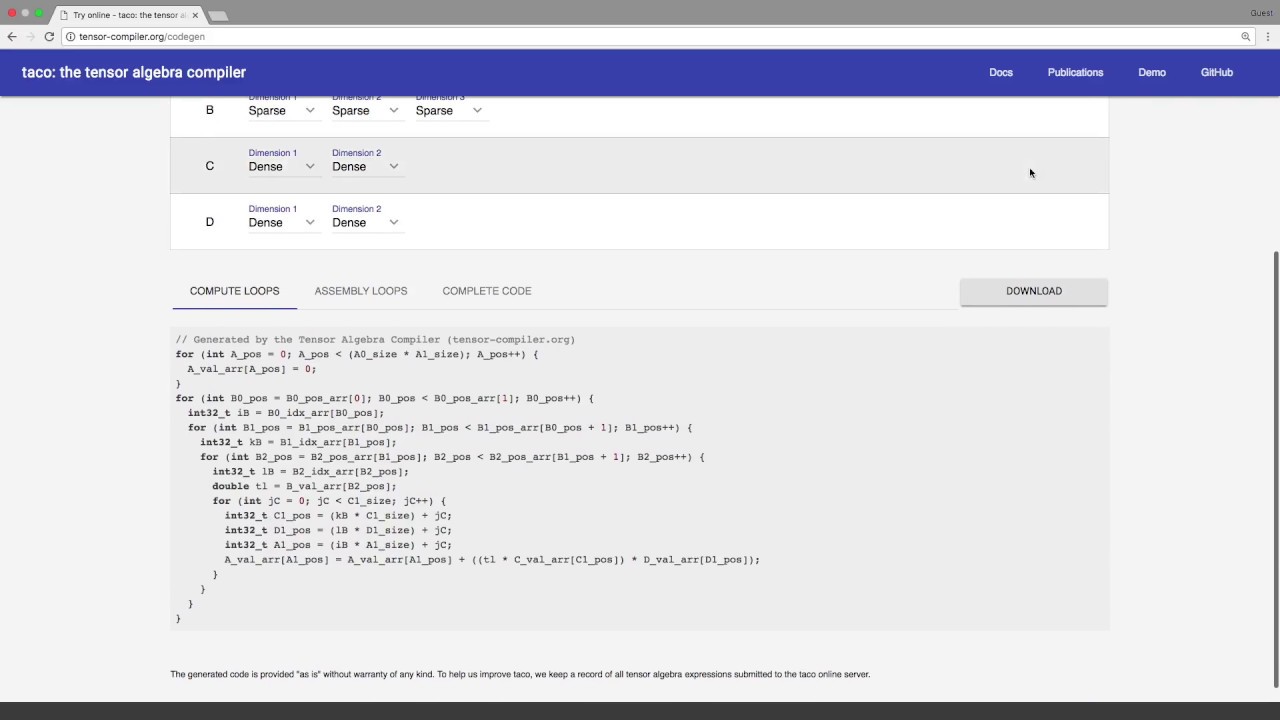Click the code line 'int32_t lB = B2_idx_arr[B2_pos];'
The image size is (1280, 720).
pos(310,471)
